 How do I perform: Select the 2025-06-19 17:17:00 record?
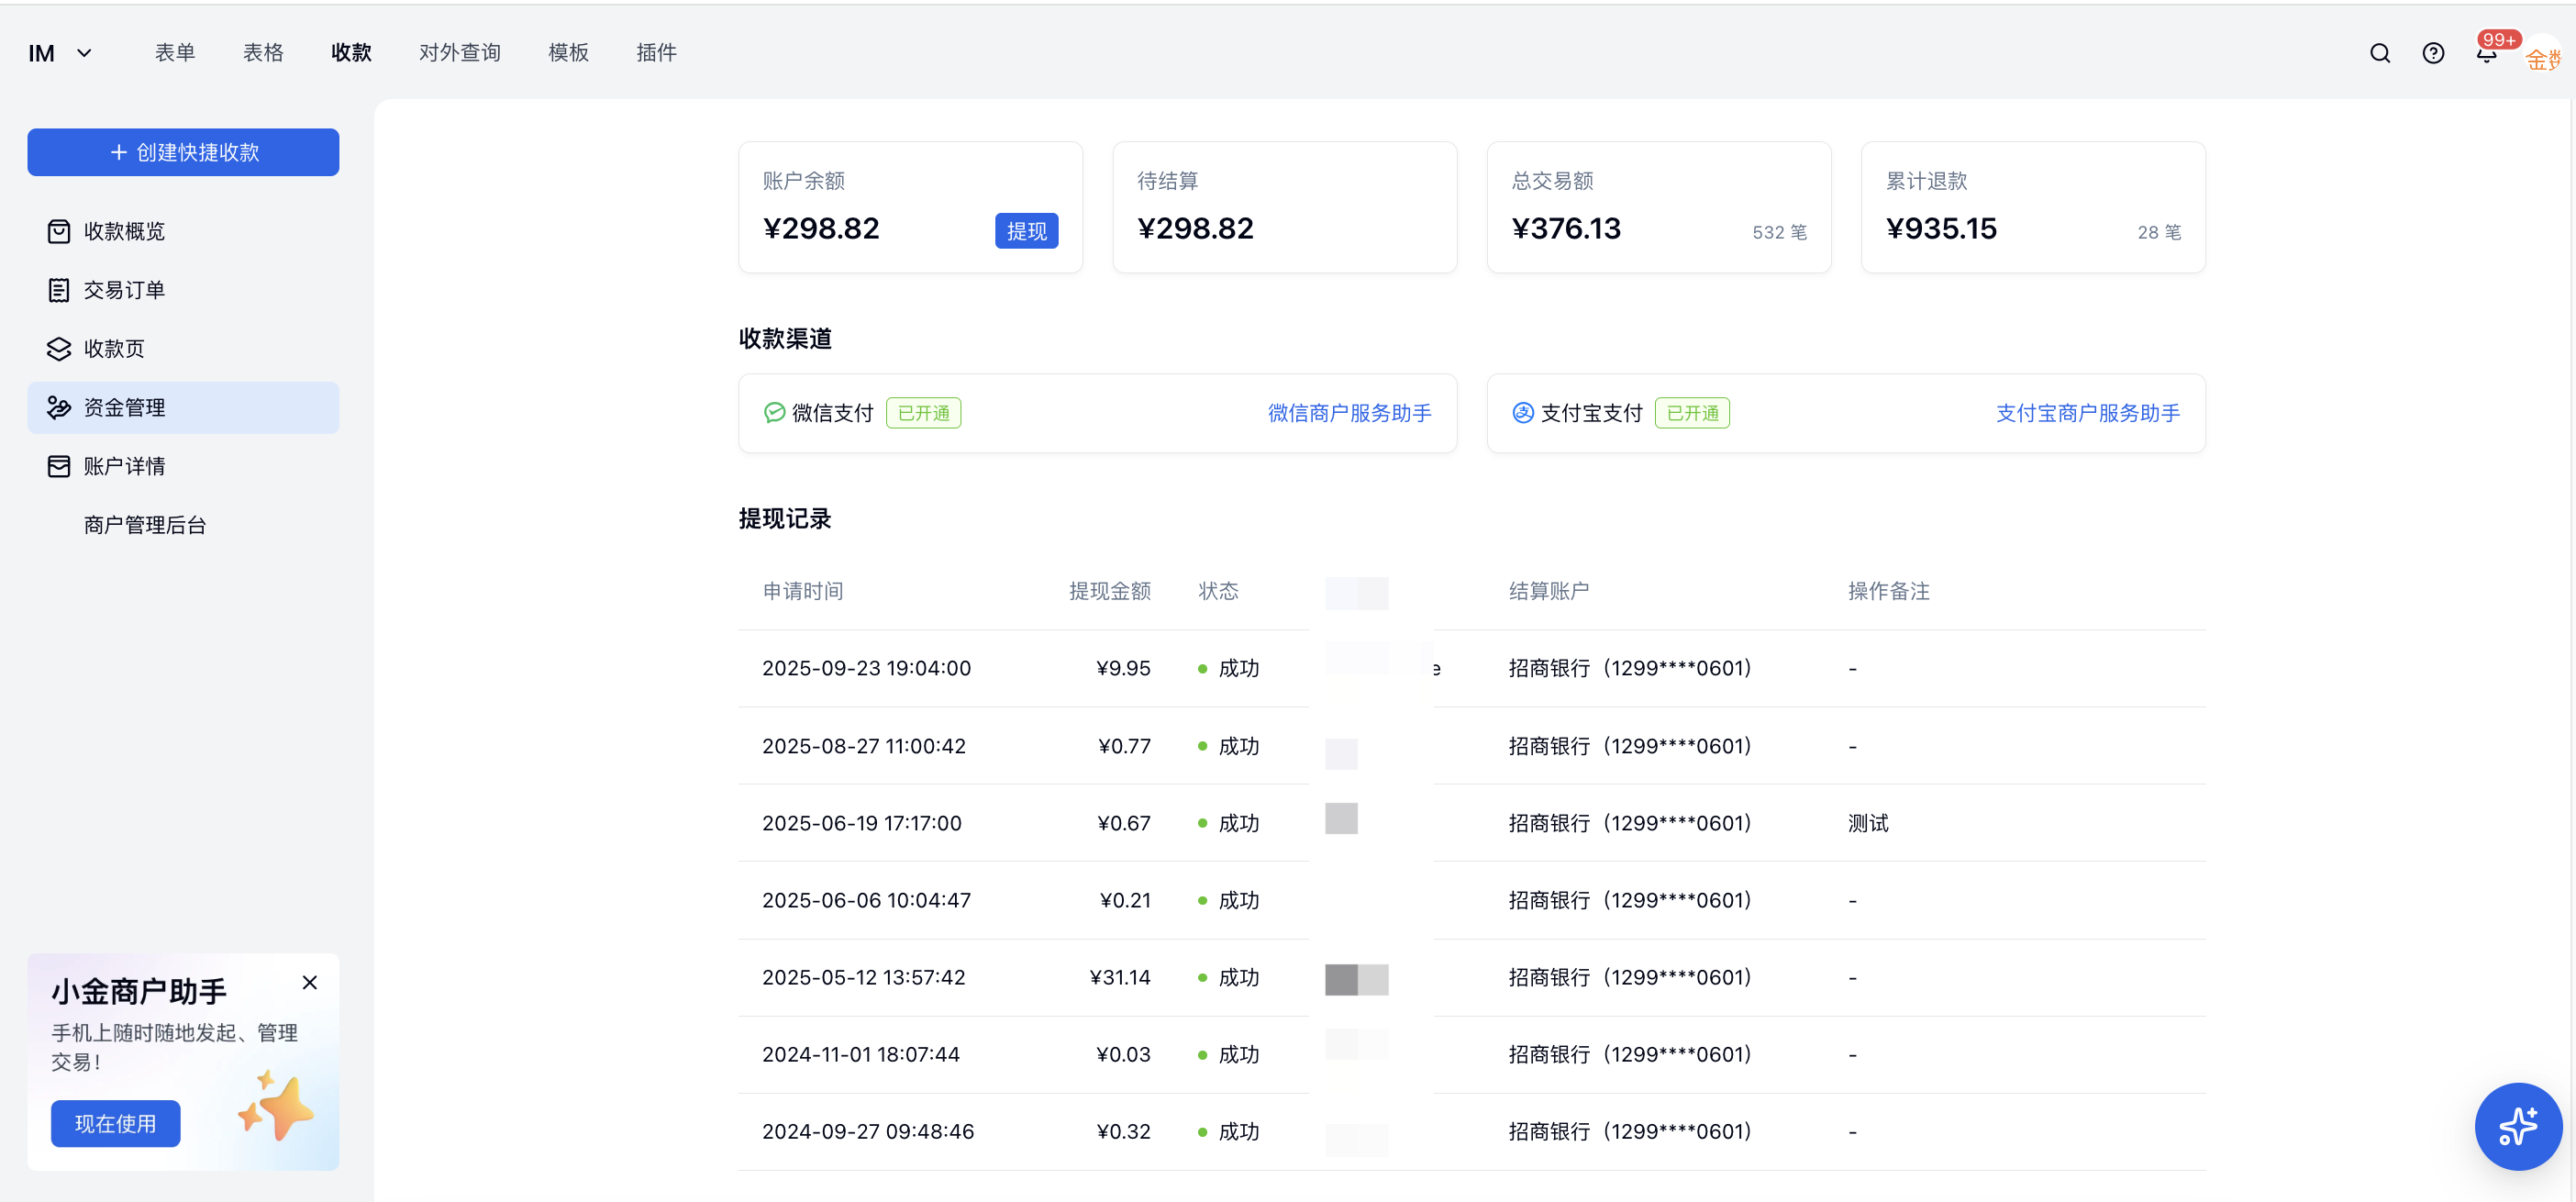(x=1472, y=823)
